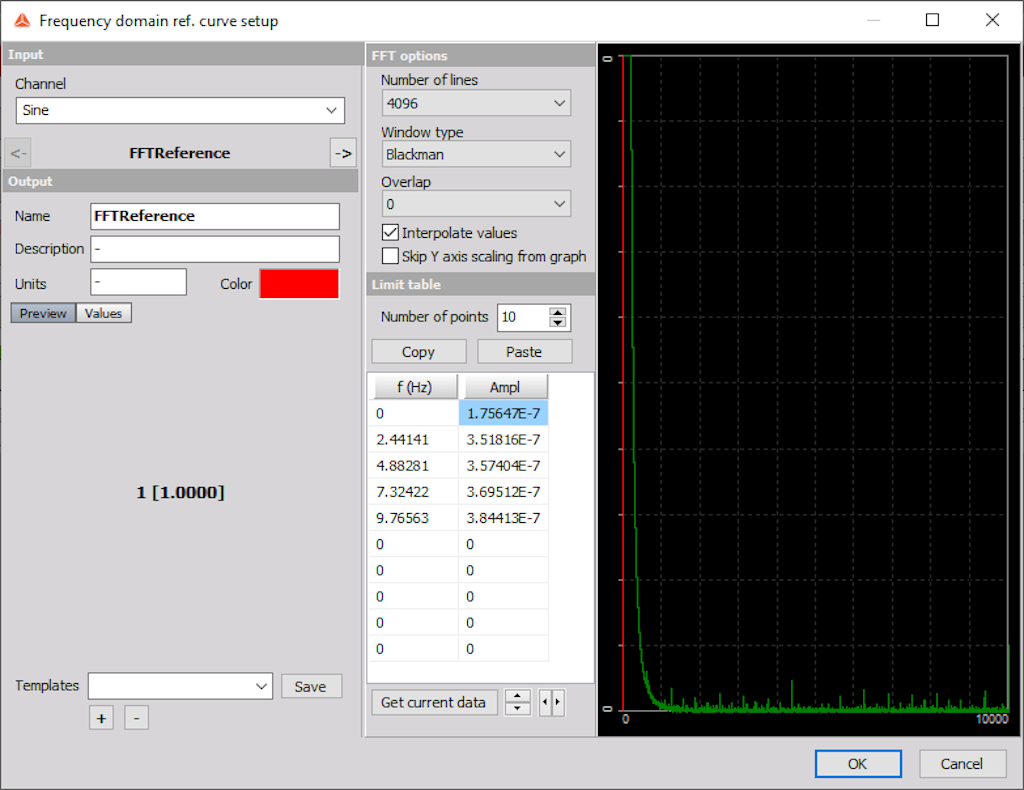Switch to the Preview tab
The width and height of the screenshot is (1024, 790).
click(43, 313)
